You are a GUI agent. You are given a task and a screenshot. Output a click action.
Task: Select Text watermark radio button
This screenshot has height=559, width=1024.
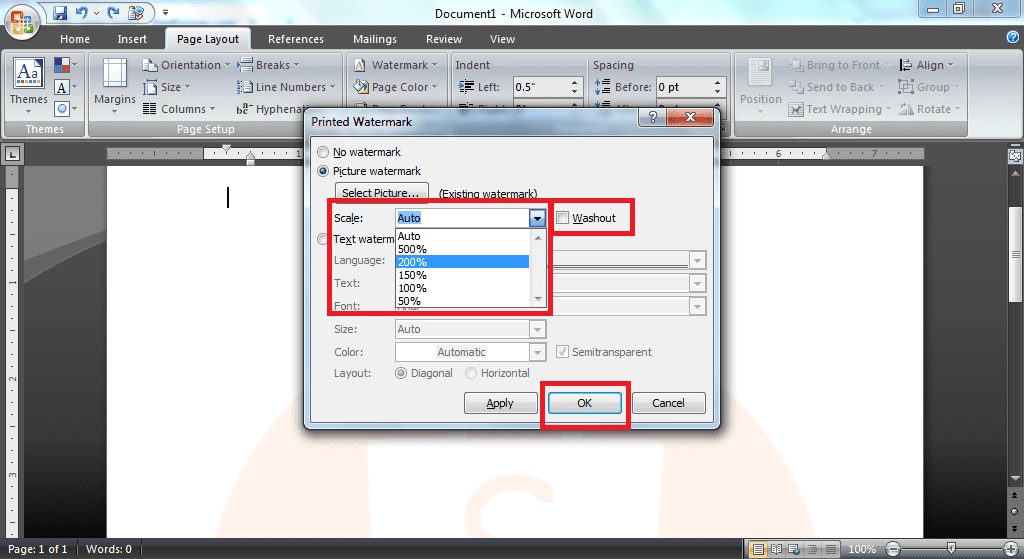(x=323, y=239)
